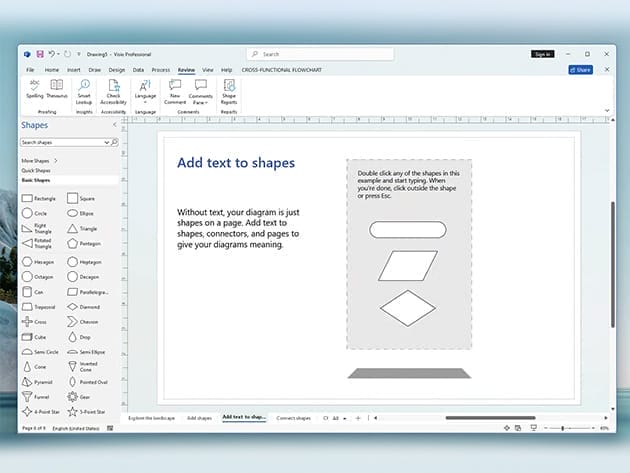The height and width of the screenshot is (473, 630).
Task: Expand the More Shapes submenu
Action: pyautogui.click(x=40, y=160)
